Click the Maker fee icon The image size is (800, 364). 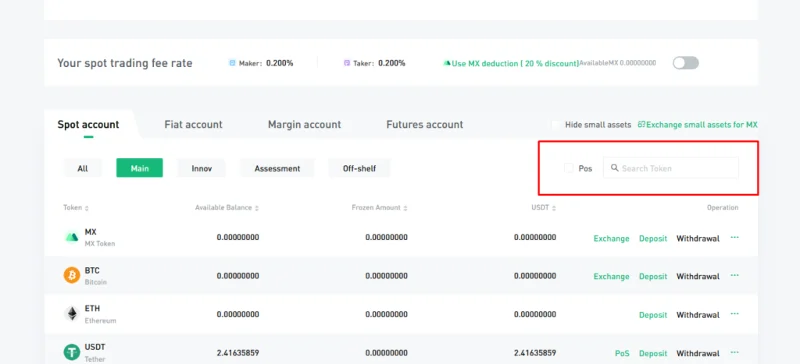(232, 63)
